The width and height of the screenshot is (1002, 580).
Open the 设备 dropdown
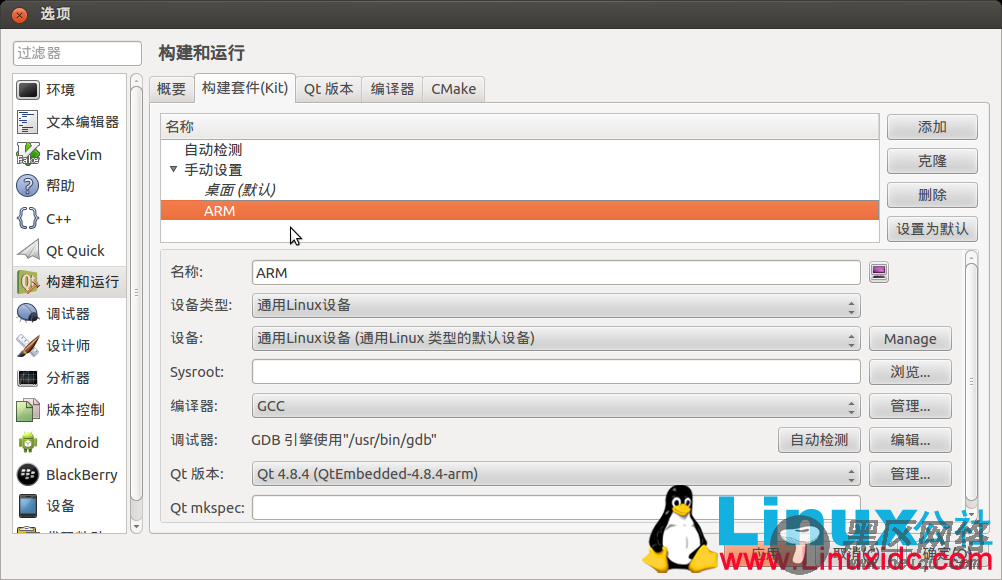(556, 339)
